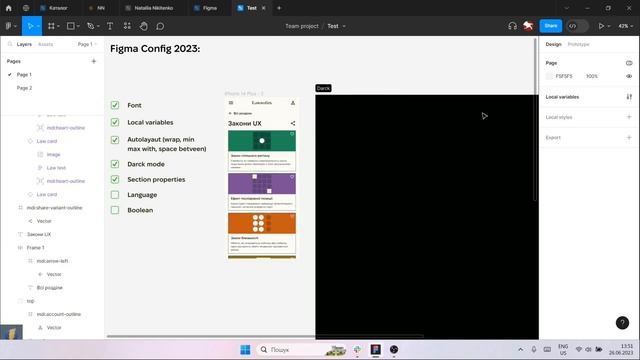
Task: Open Windows Start menu
Action: tap(245, 350)
